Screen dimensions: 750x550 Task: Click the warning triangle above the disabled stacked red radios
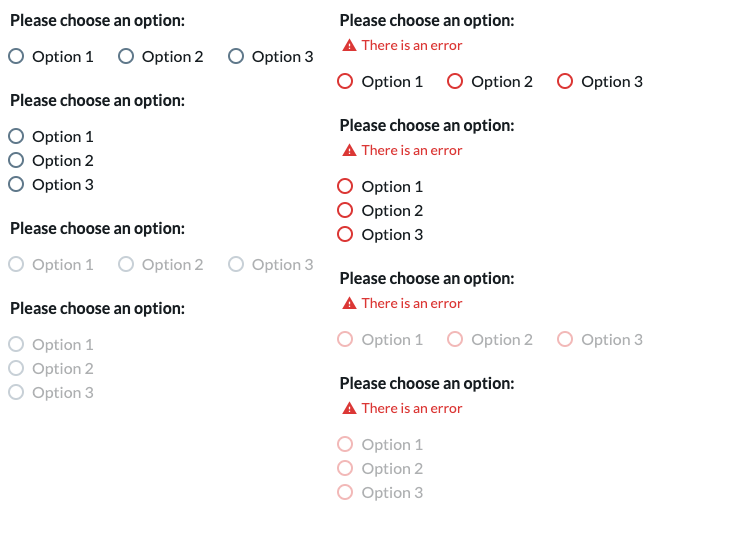(x=350, y=408)
